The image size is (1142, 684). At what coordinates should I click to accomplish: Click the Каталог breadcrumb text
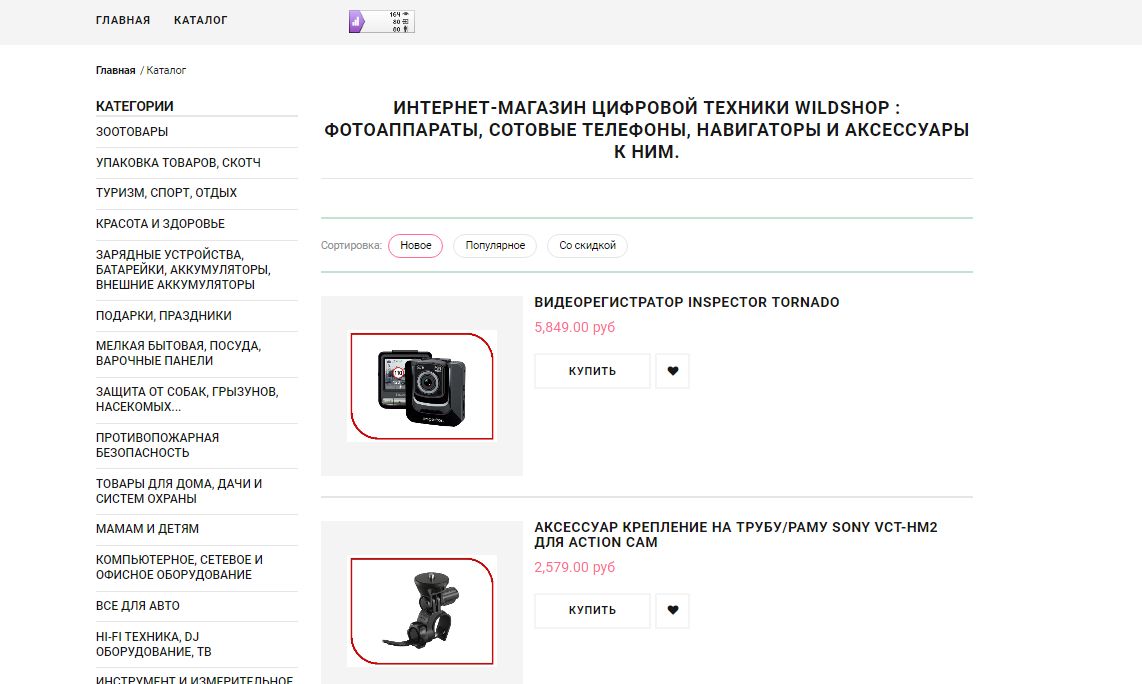click(166, 71)
